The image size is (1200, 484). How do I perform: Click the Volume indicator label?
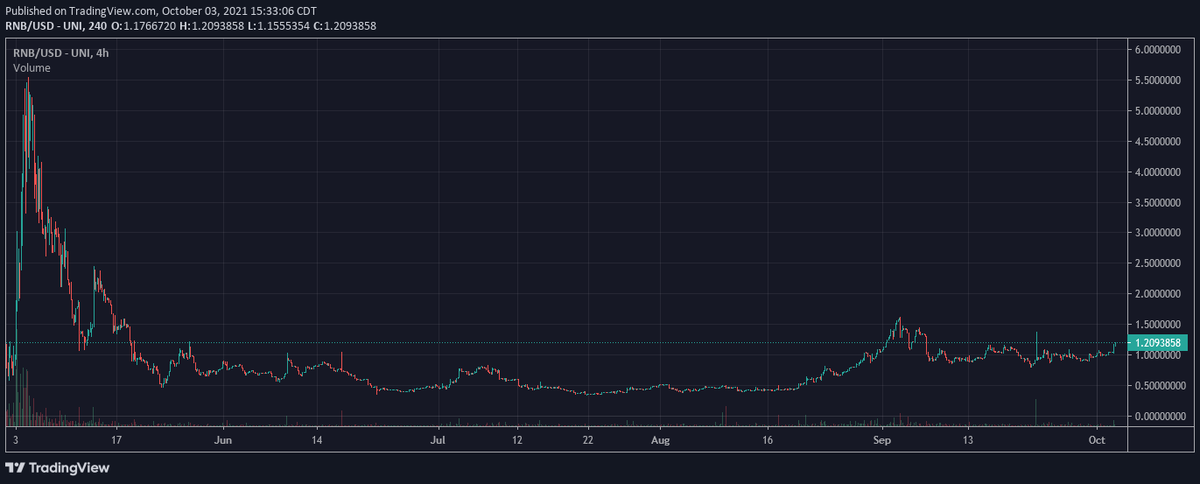tap(31, 67)
